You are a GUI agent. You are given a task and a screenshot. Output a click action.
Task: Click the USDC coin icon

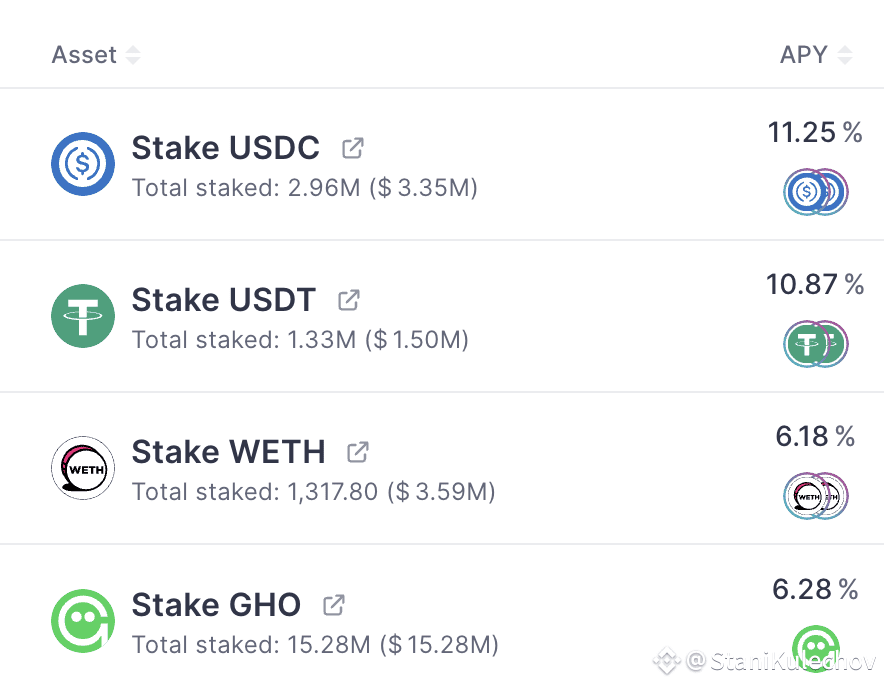coord(83,163)
